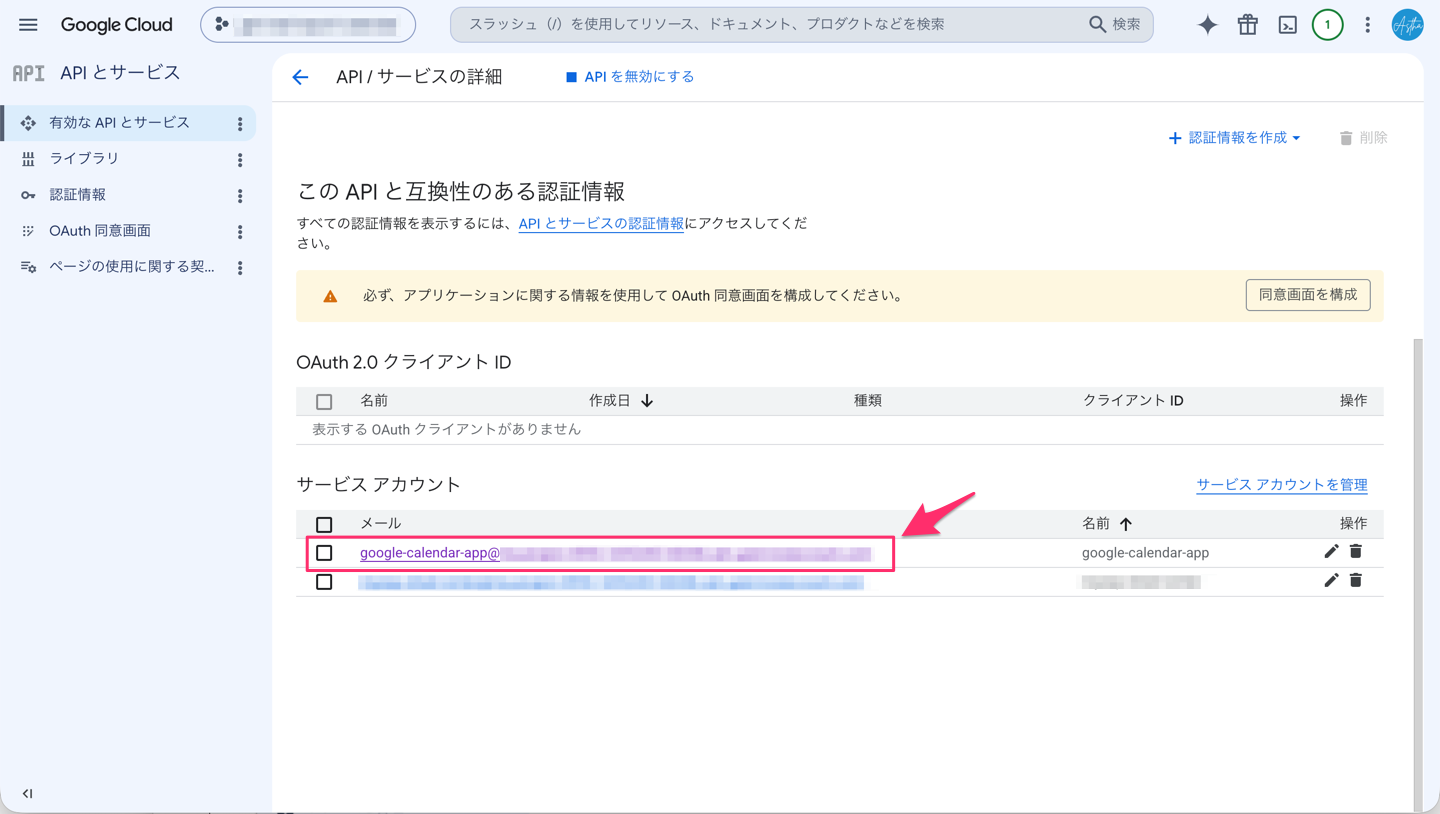Open 認証情報 in the sidebar
This screenshot has height=814, width=1440.
pos(77,195)
